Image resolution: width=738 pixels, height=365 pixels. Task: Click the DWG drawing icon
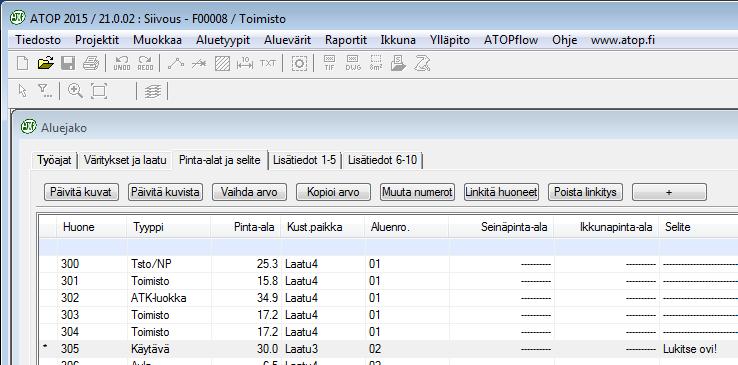pyautogui.click(x=353, y=63)
